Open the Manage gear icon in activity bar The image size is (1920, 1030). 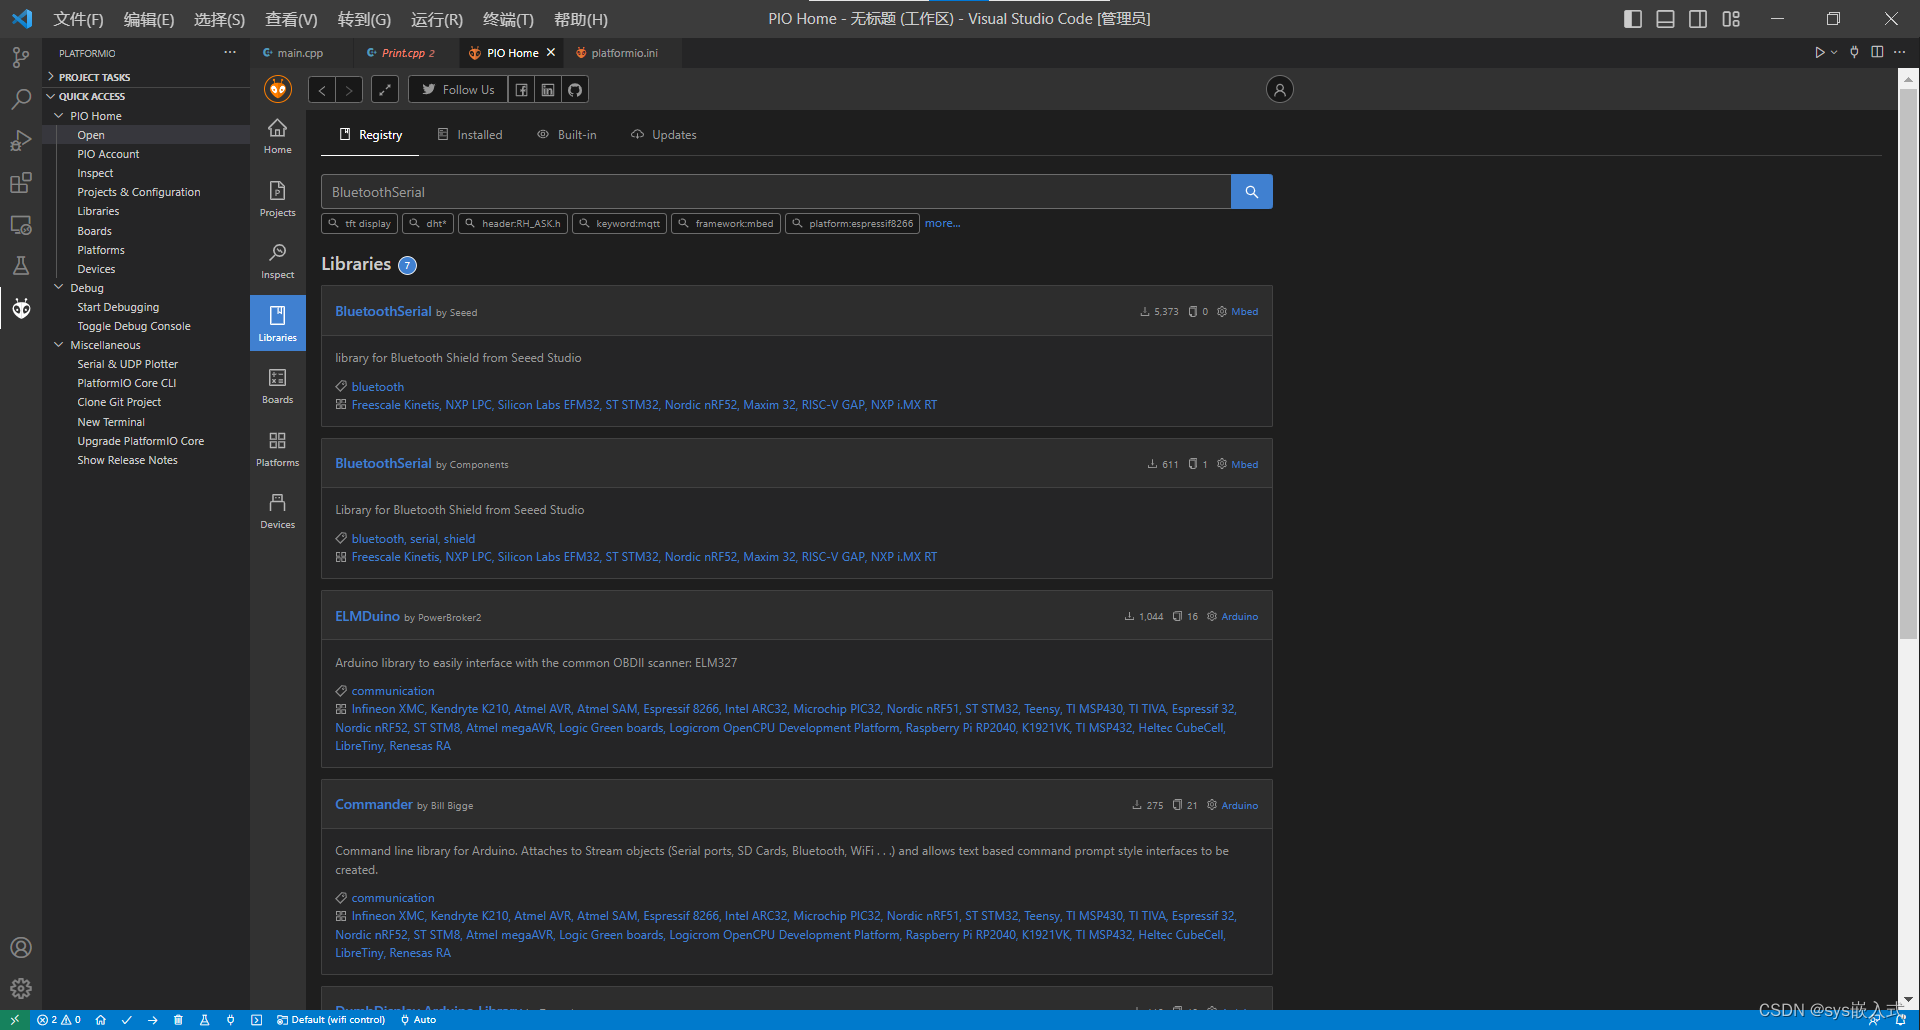[20, 989]
